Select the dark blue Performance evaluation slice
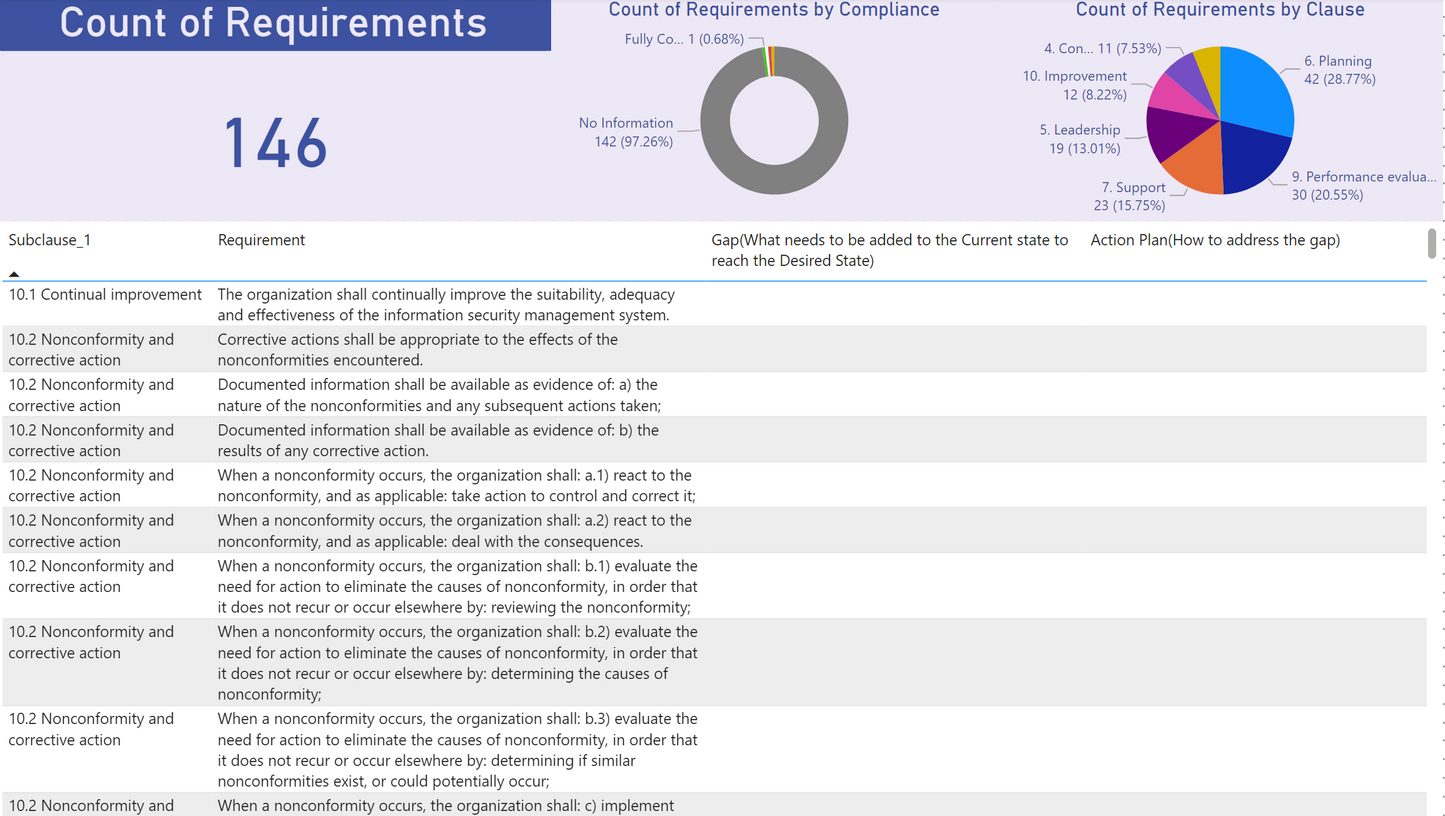This screenshot has width=1445, height=816. click(x=1252, y=156)
